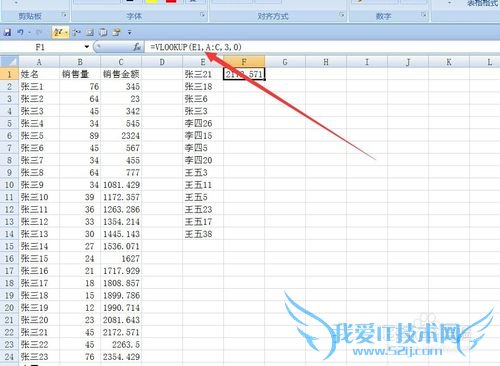Image resolution: width=500 pixels, height=366 pixels.
Task: Select column K header
Action: click(x=449, y=62)
